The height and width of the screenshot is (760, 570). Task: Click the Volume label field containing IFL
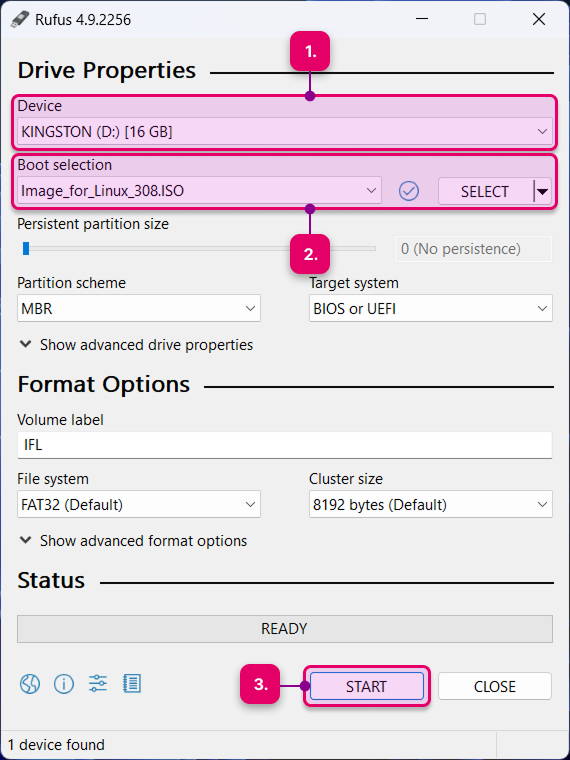(x=285, y=445)
